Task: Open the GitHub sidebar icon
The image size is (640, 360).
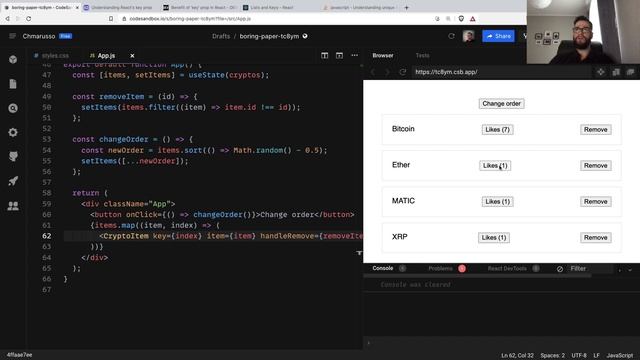Action: (x=13, y=156)
